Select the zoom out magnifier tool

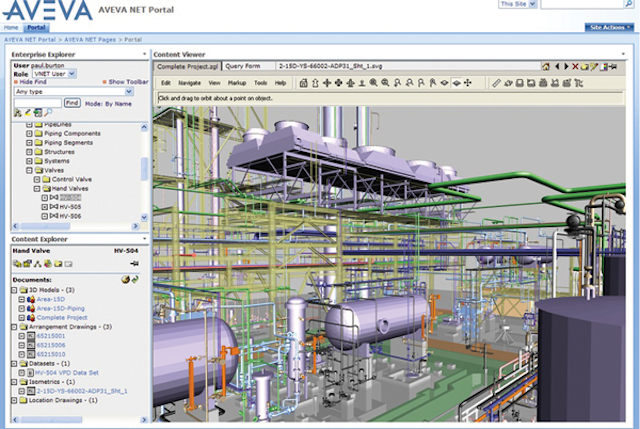coord(385,83)
